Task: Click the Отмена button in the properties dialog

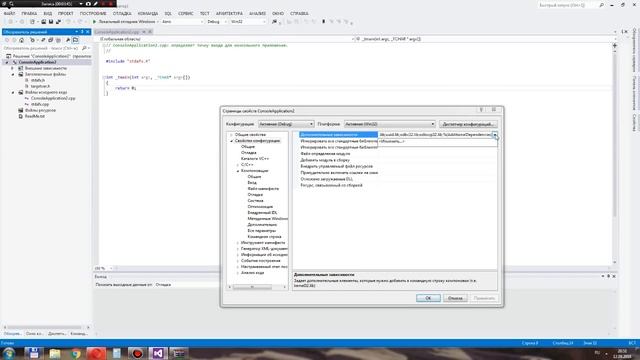Action: [x=455, y=298]
